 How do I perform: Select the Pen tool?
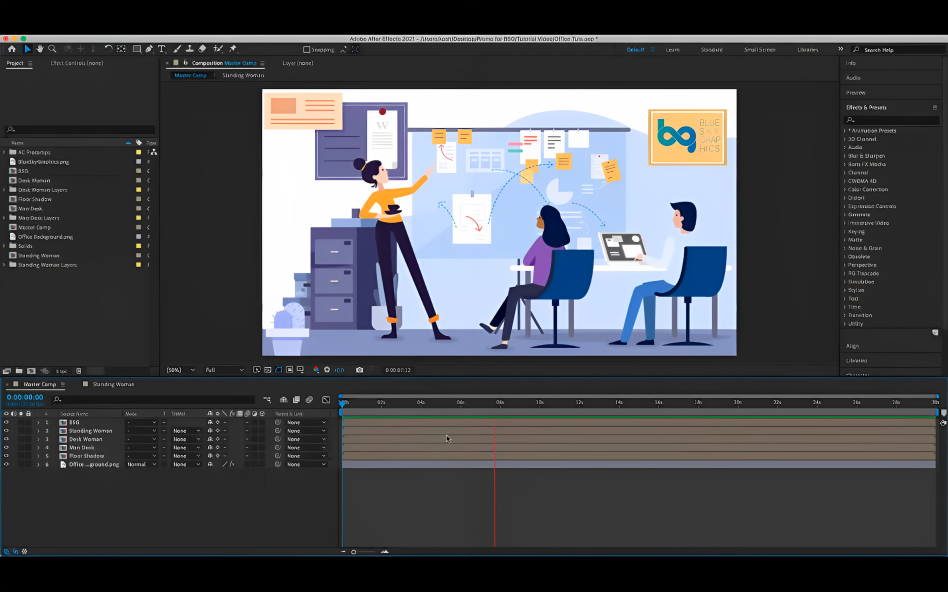click(x=149, y=49)
